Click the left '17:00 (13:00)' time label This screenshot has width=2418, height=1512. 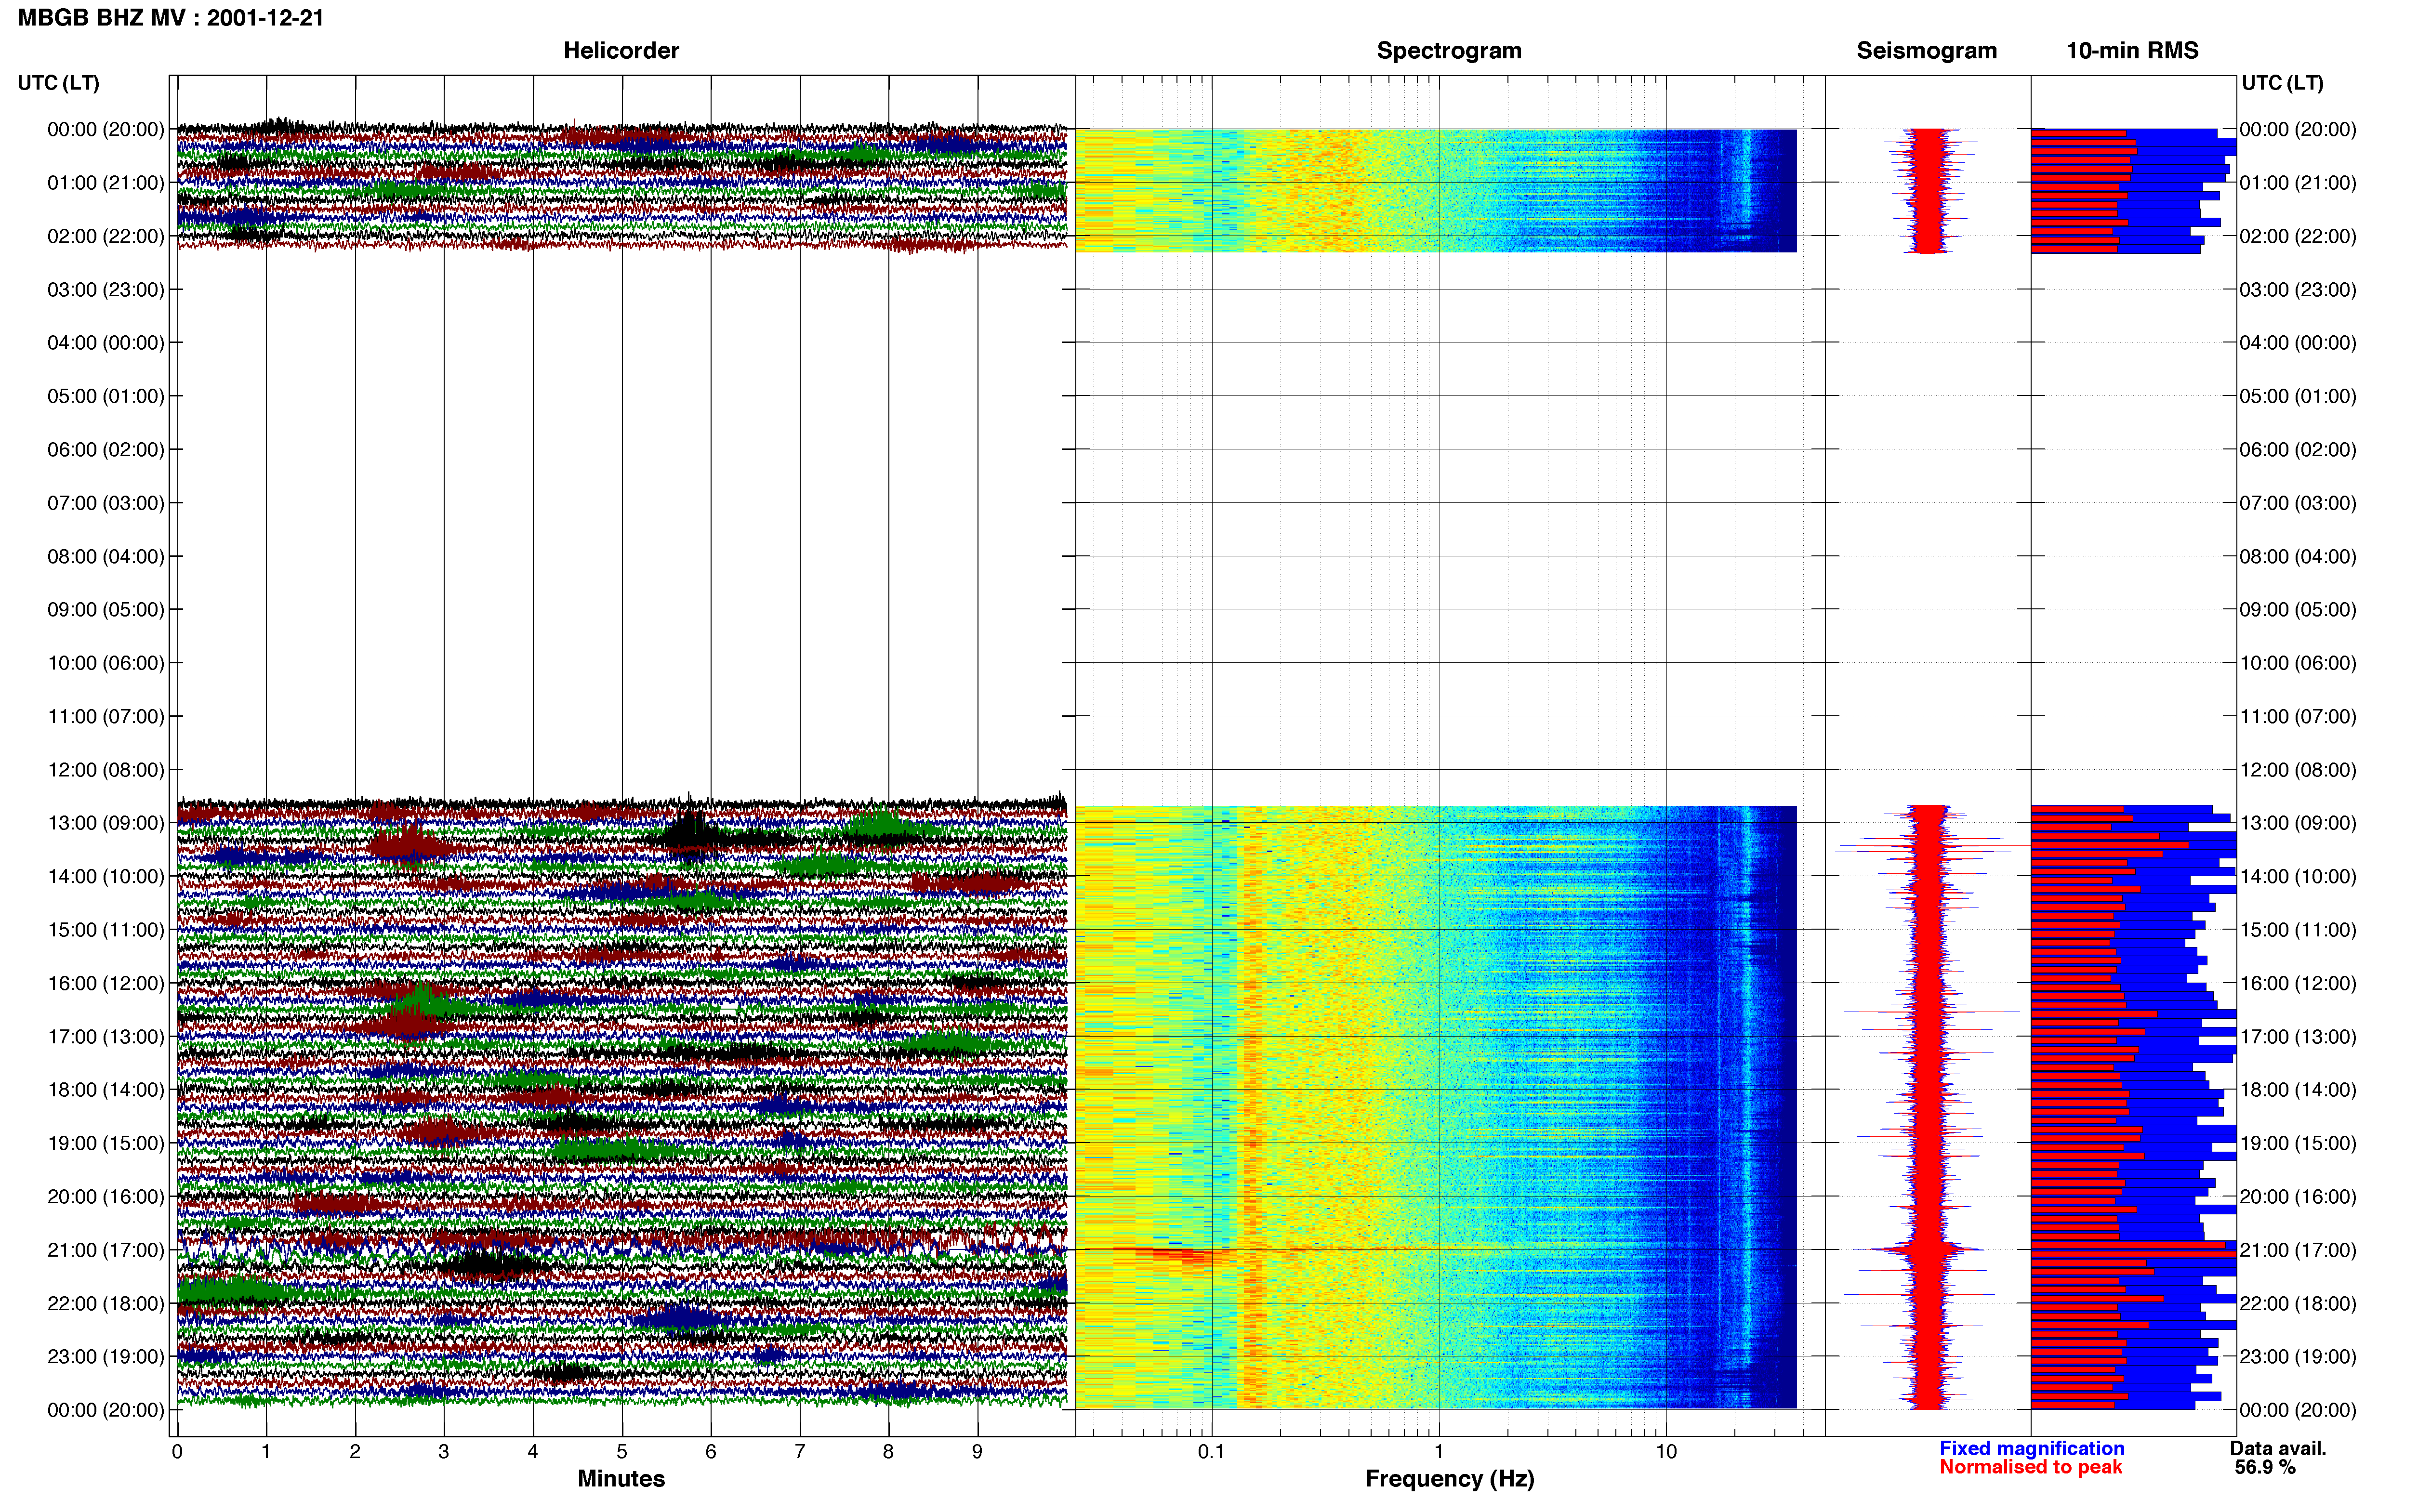[x=106, y=1037]
